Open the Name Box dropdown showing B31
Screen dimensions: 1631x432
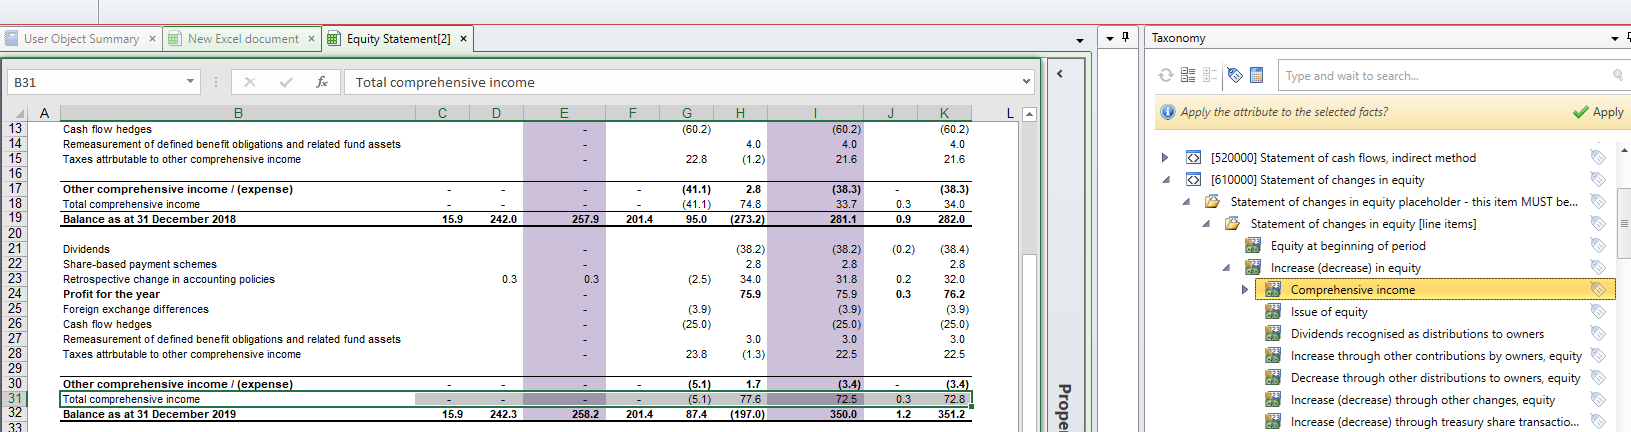190,82
